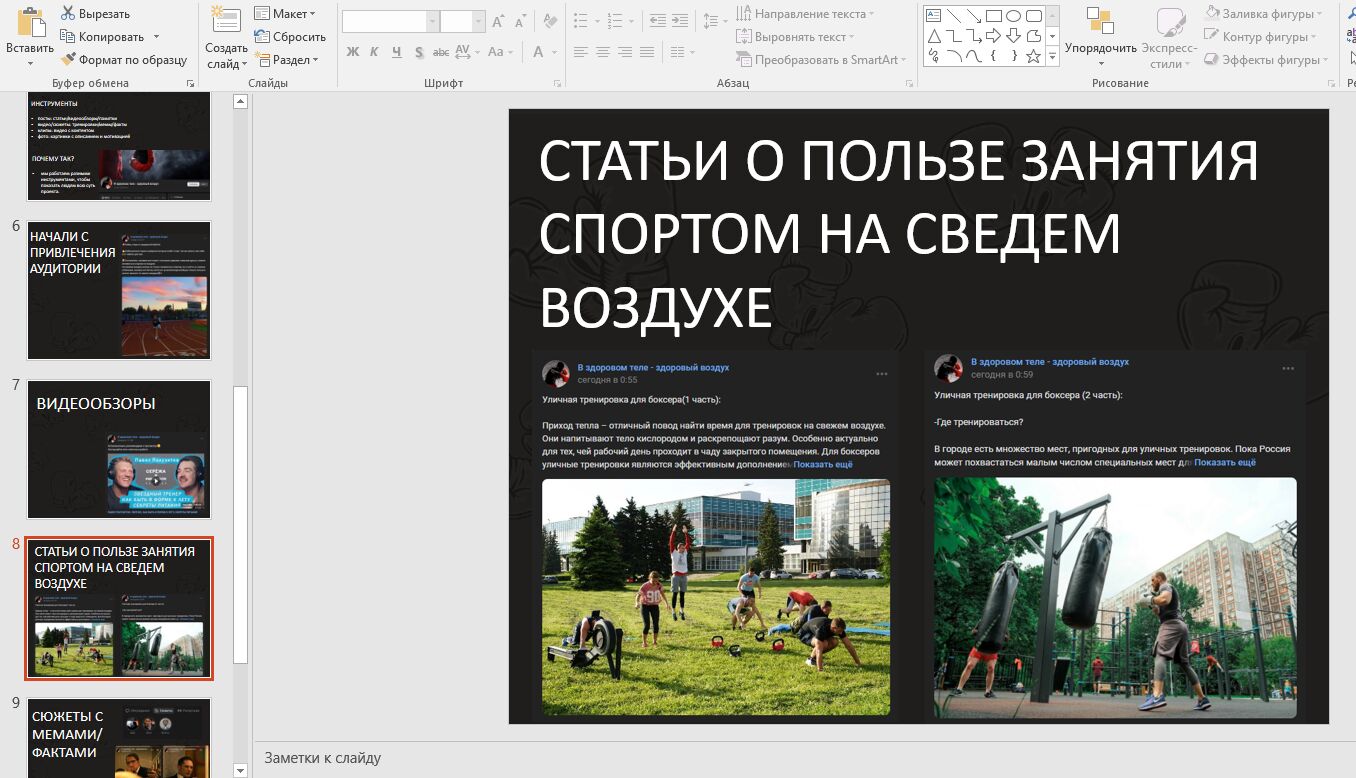Image resolution: width=1356 pixels, height=778 pixels.
Task: Open Преобразовать в SmartArt menu
Action: point(823,60)
